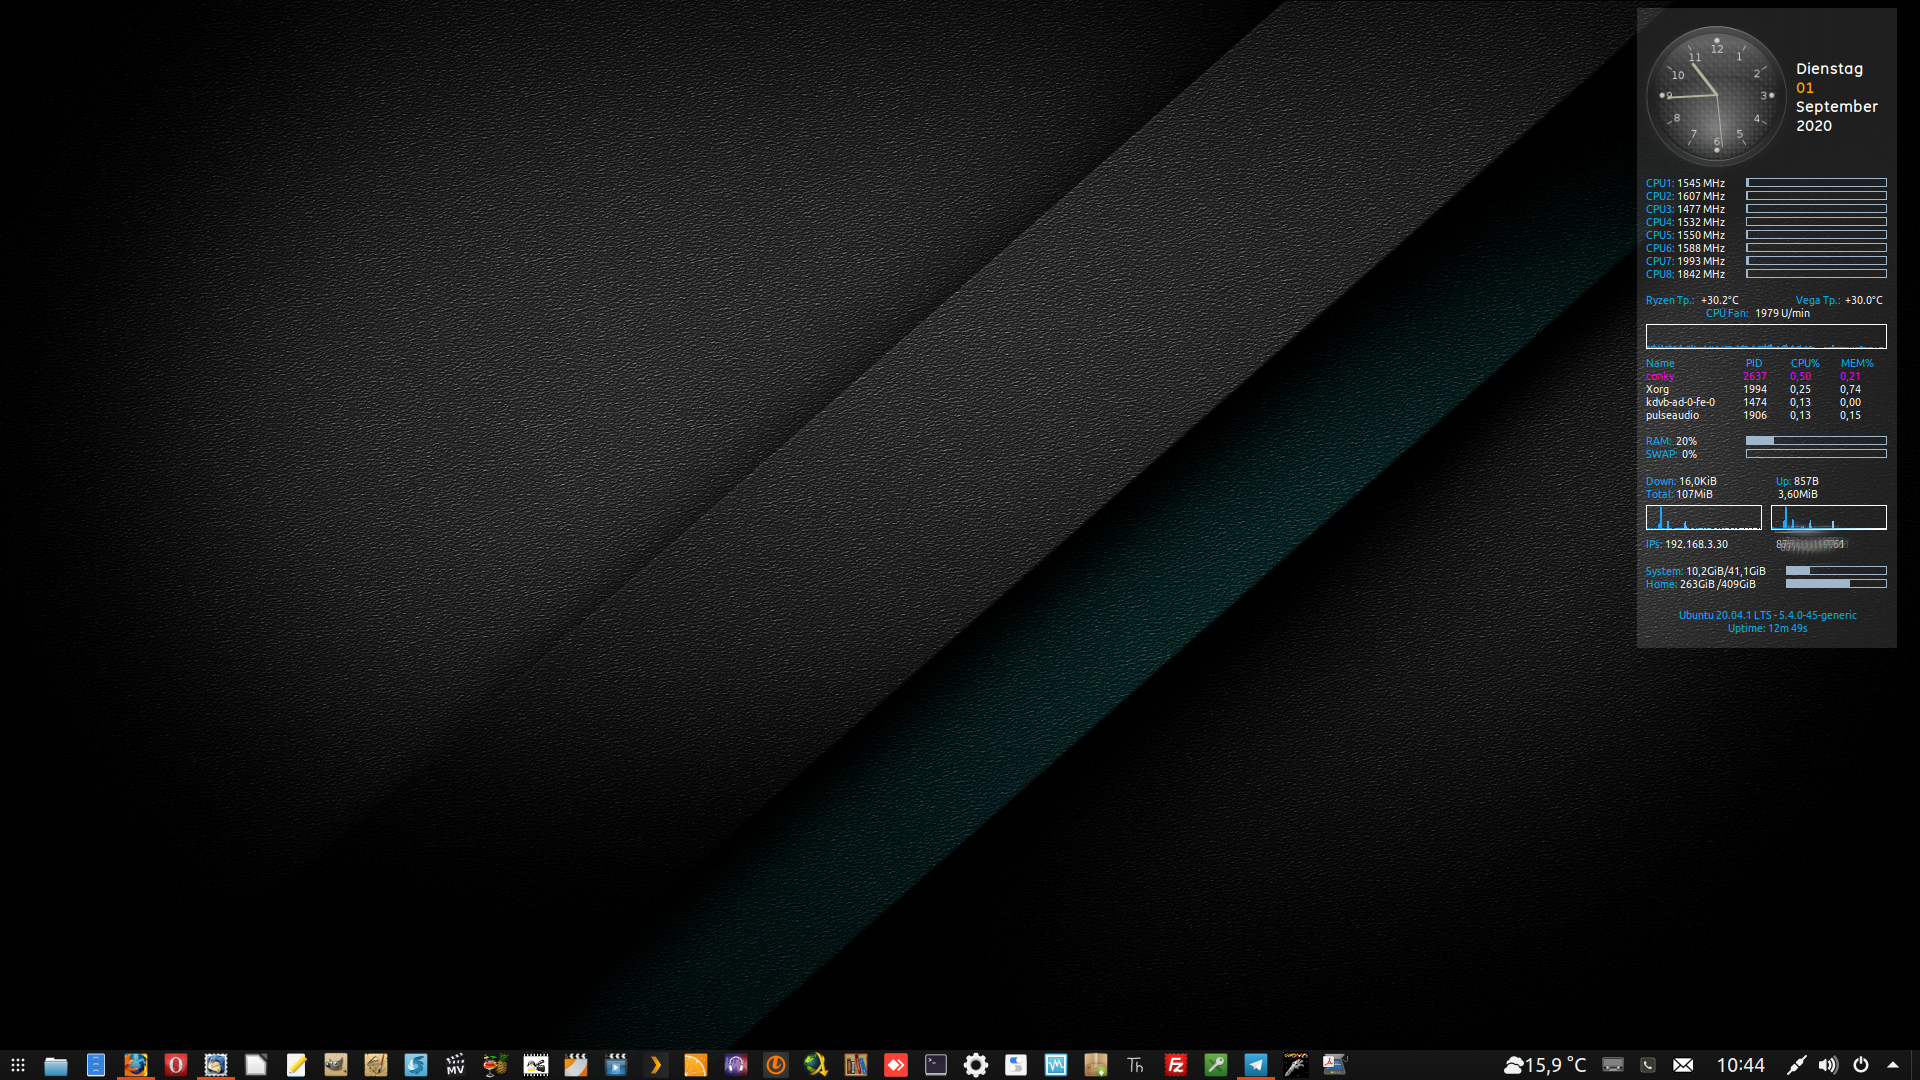Image resolution: width=1920 pixels, height=1080 pixels.
Task: Launch the terminal emulator
Action: point(936,1065)
